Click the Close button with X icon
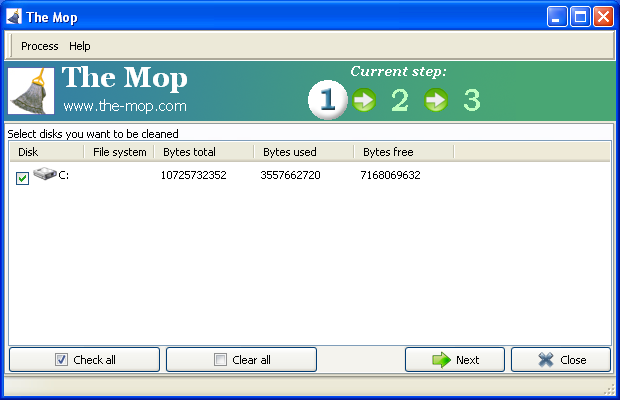Screen dimensions: 620x400 click(x=561, y=360)
